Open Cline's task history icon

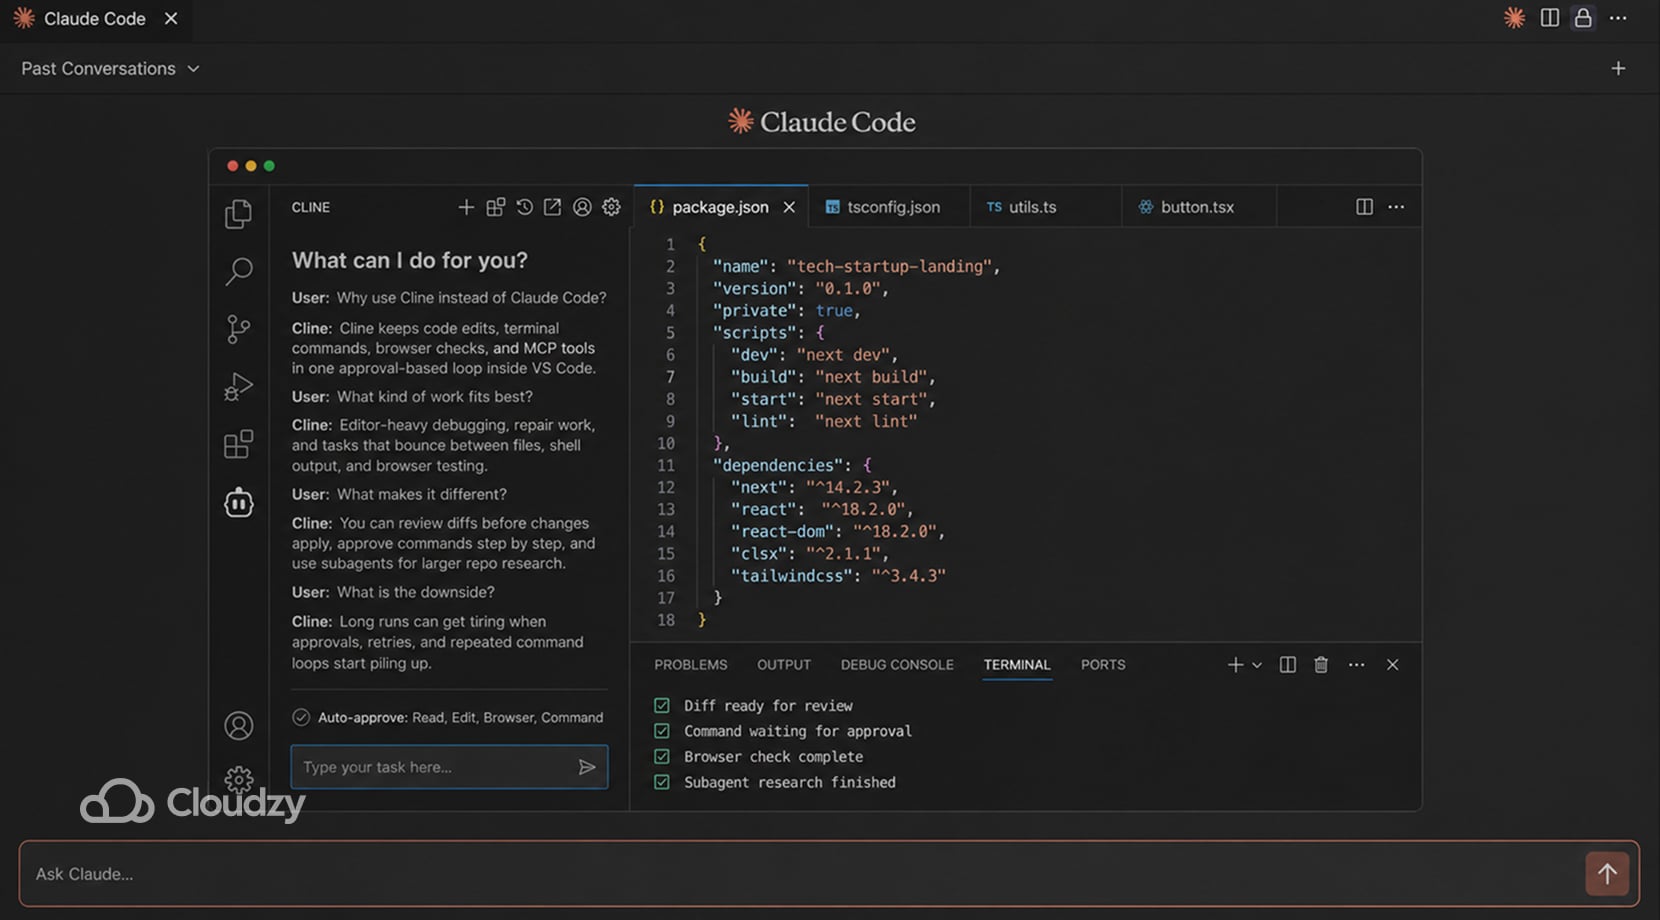pyautogui.click(x=523, y=207)
